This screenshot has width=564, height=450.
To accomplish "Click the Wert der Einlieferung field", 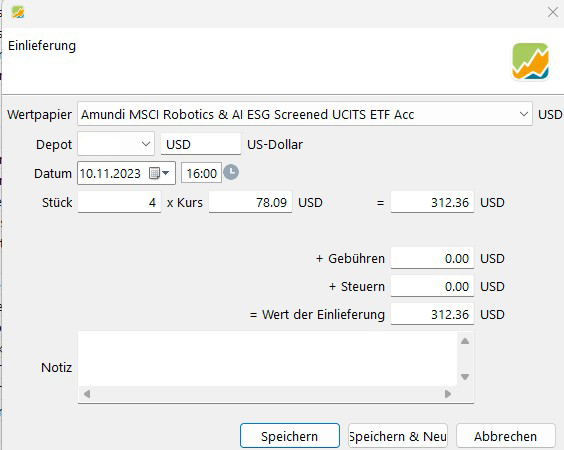I will (x=432, y=314).
